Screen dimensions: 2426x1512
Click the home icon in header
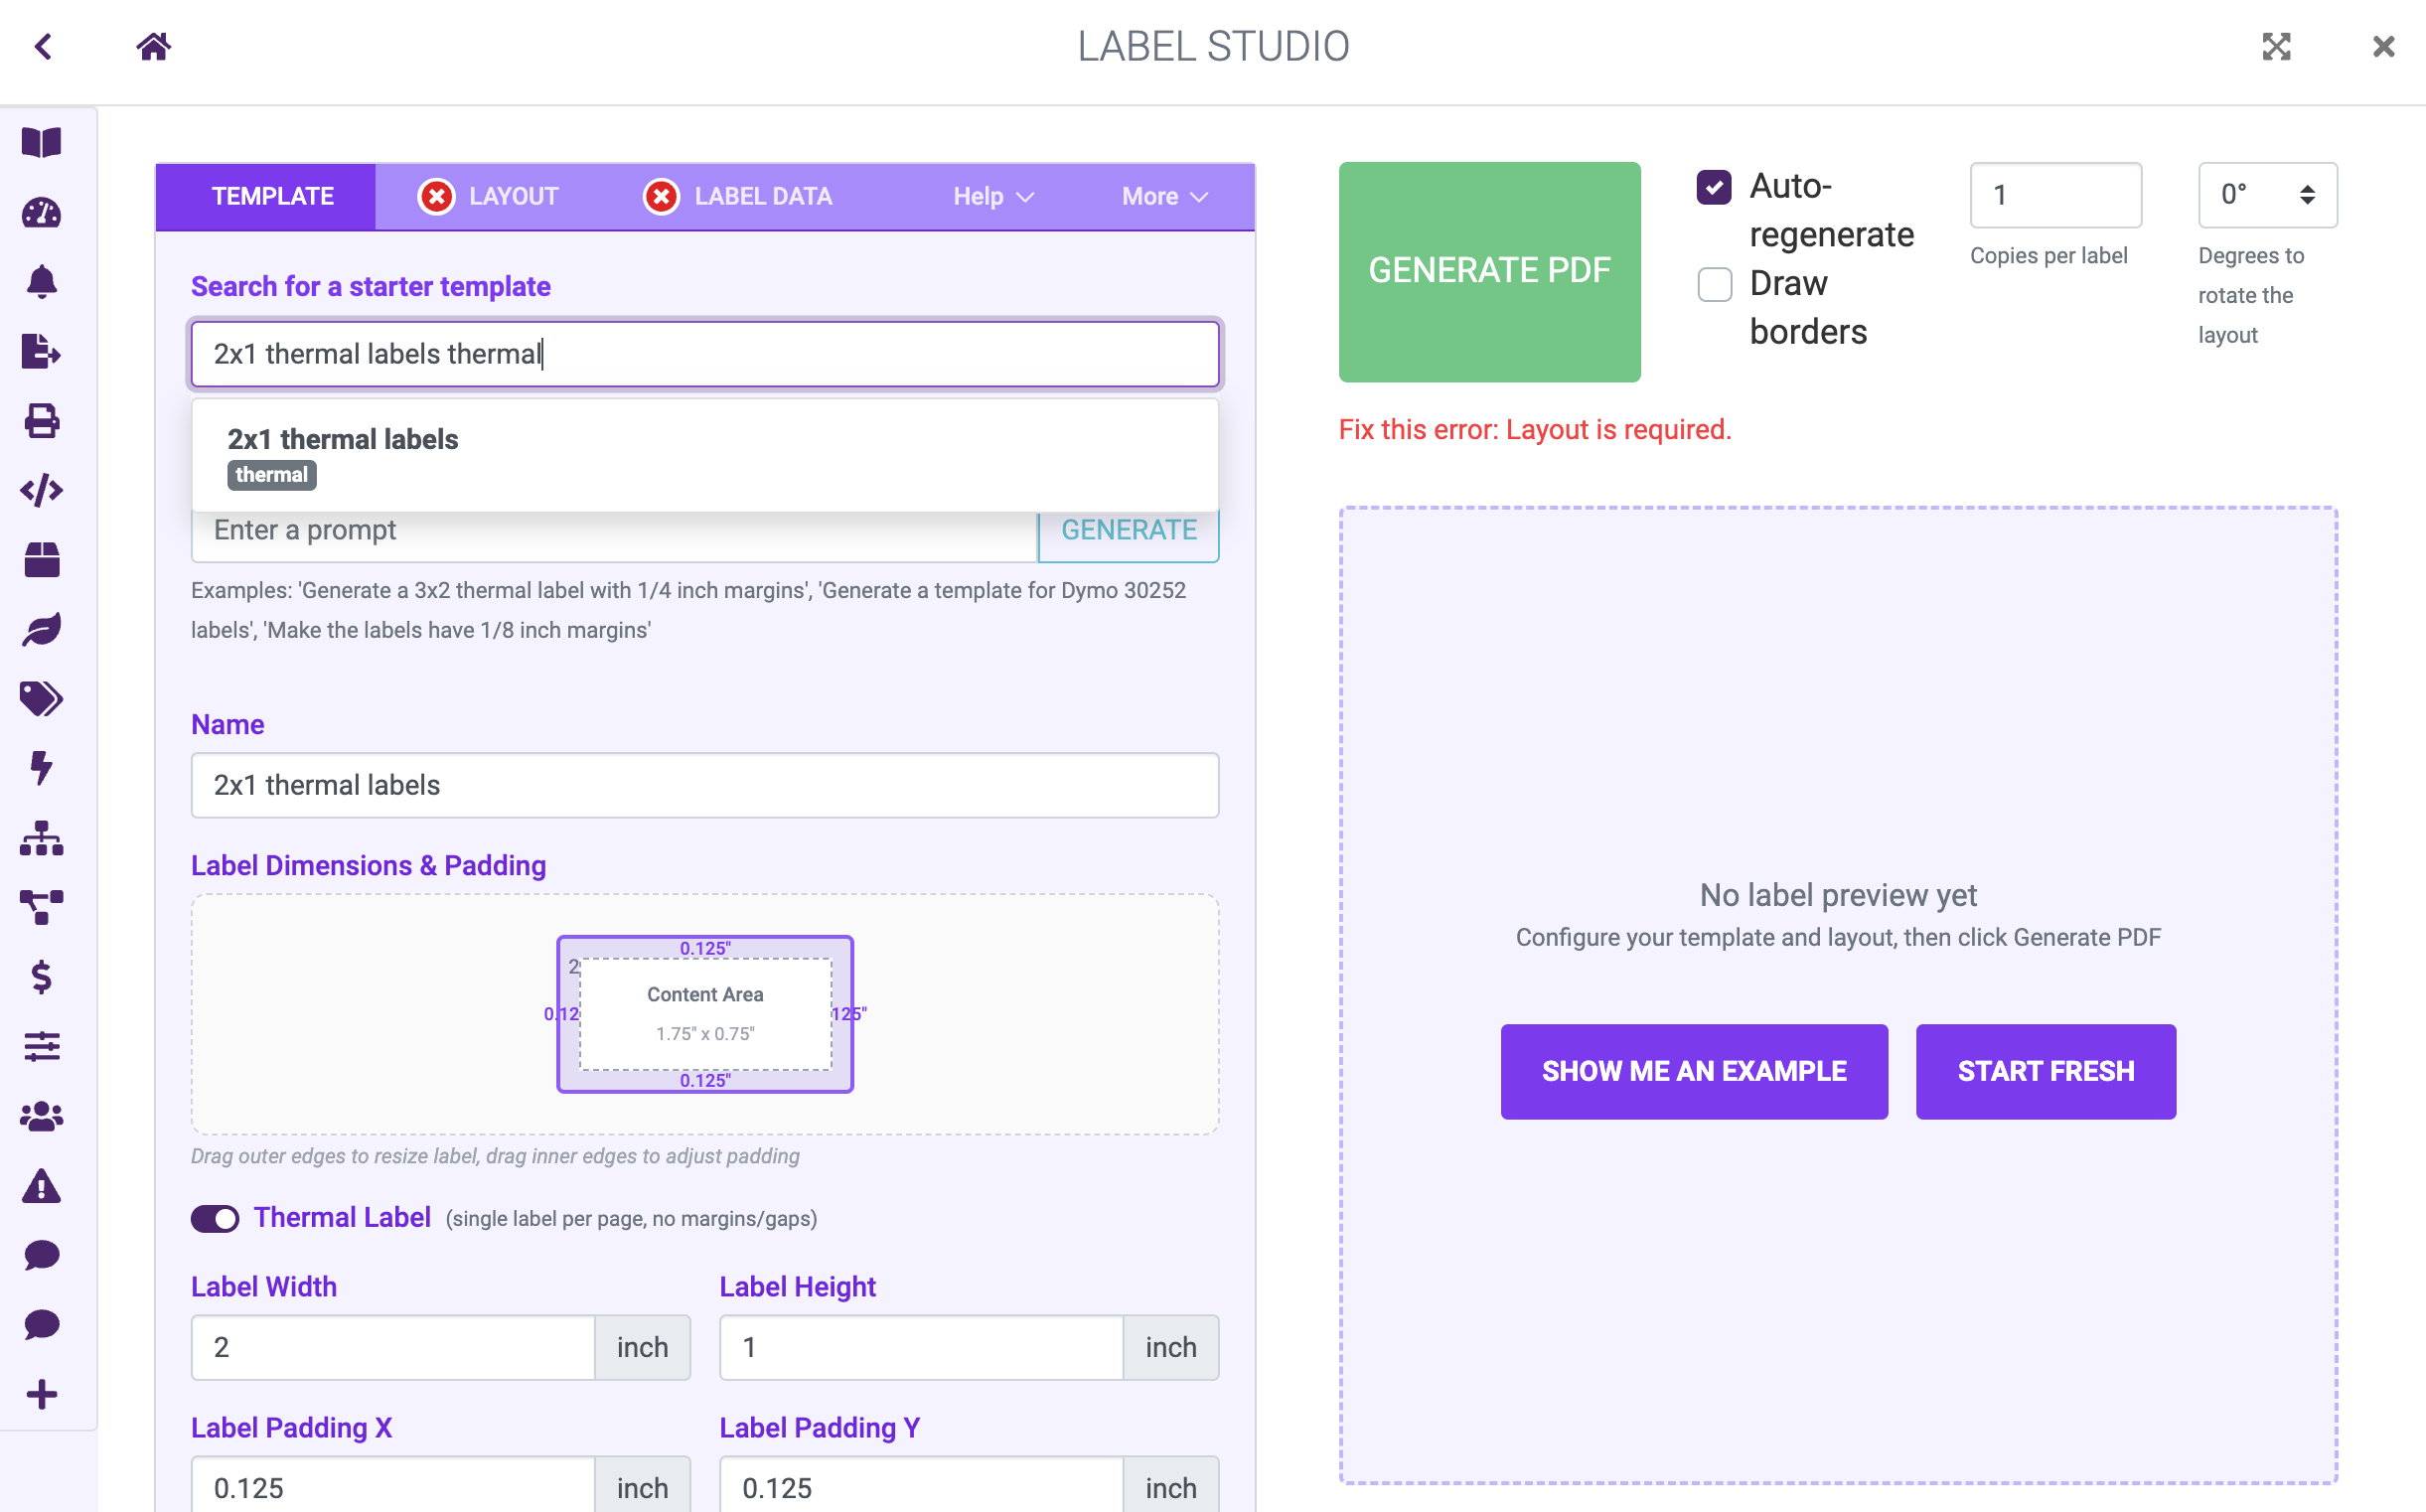coord(153,46)
